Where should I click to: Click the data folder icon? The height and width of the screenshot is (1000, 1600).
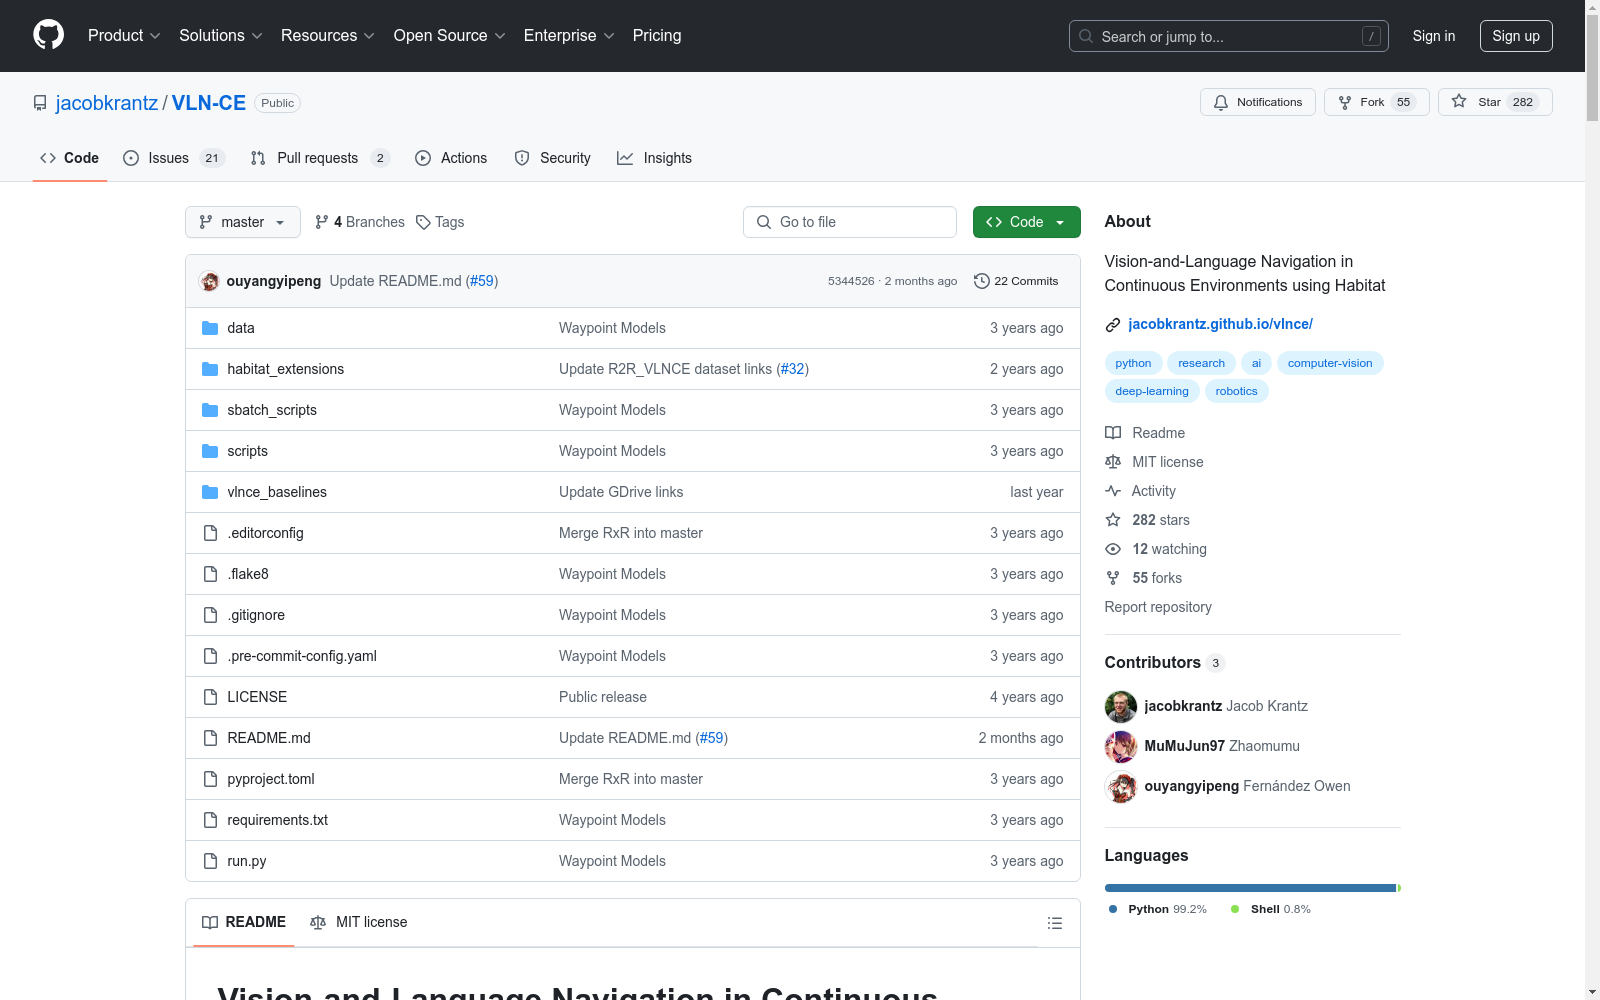point(210,328)
